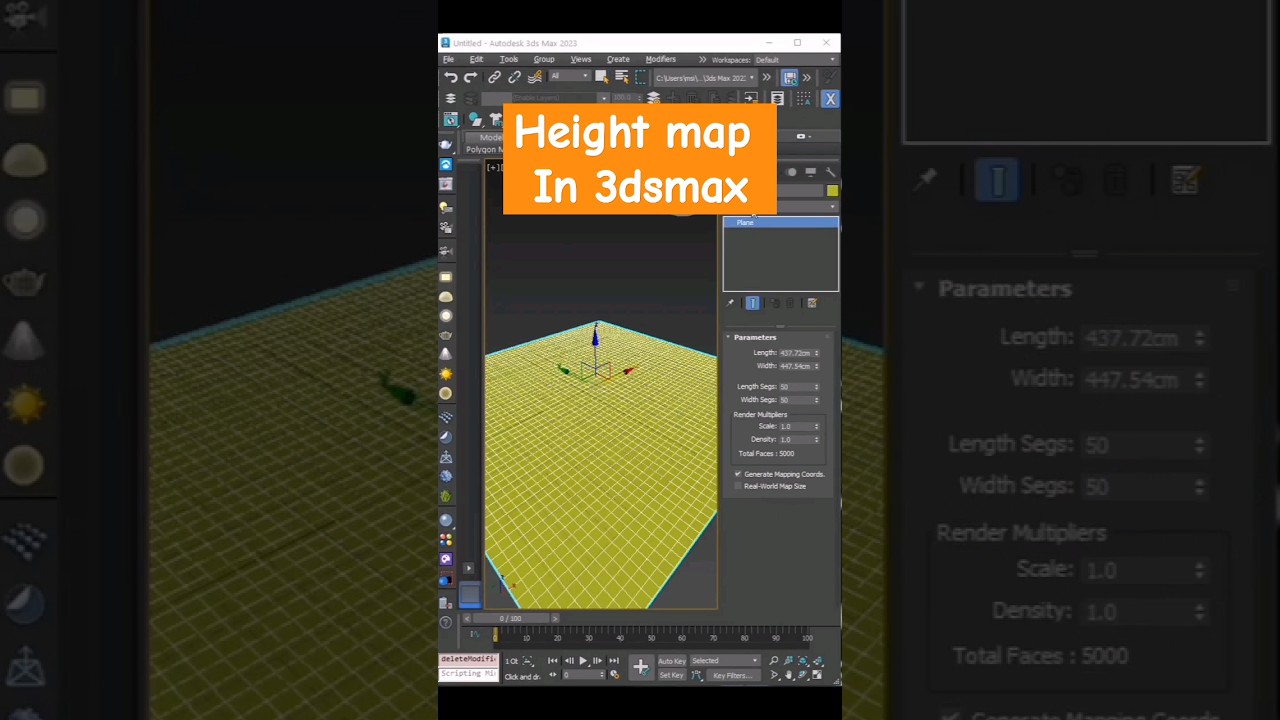The image size is (1280, 720).
Task: Open the Modifiers menu
Action: [x=661, y=60]
